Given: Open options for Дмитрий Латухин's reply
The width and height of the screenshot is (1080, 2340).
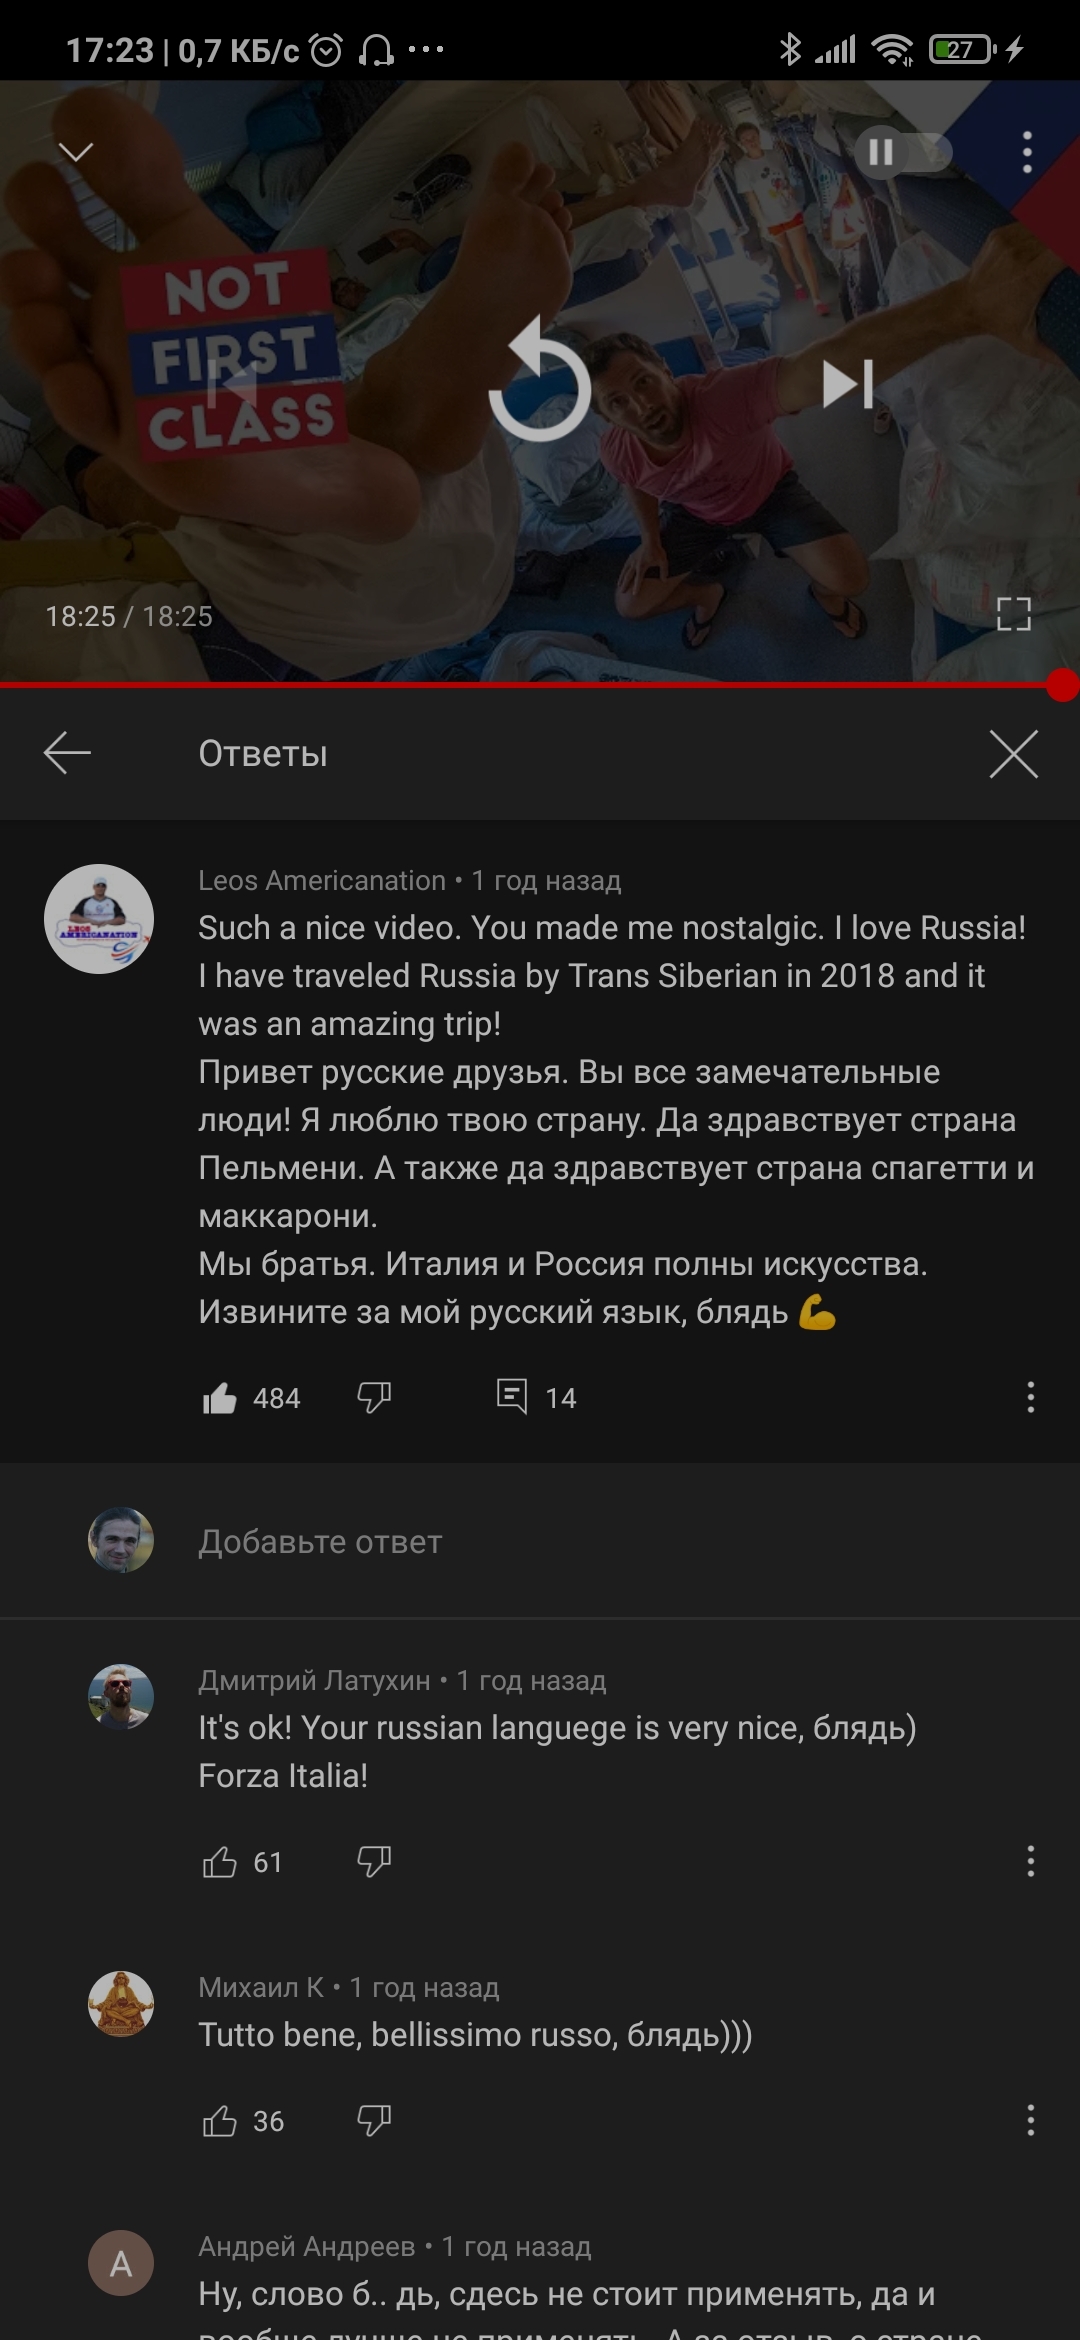Looking at the screenshot, I should point(1031,1861).
